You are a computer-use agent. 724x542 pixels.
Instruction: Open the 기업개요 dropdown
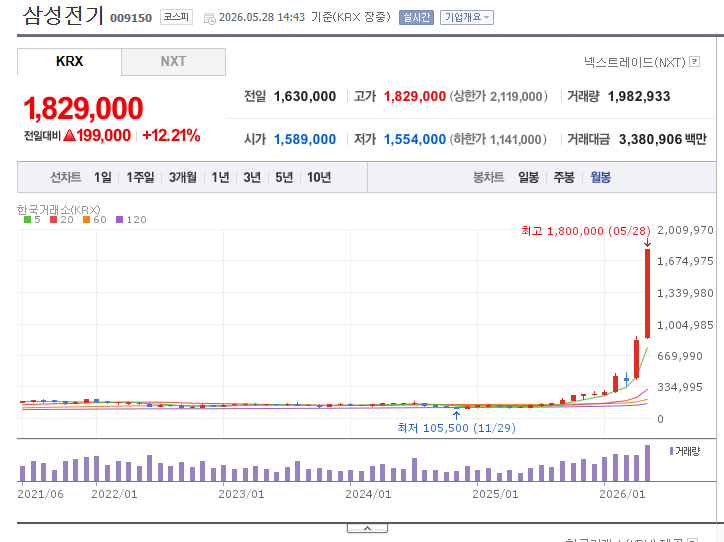[x=466, y=18]
